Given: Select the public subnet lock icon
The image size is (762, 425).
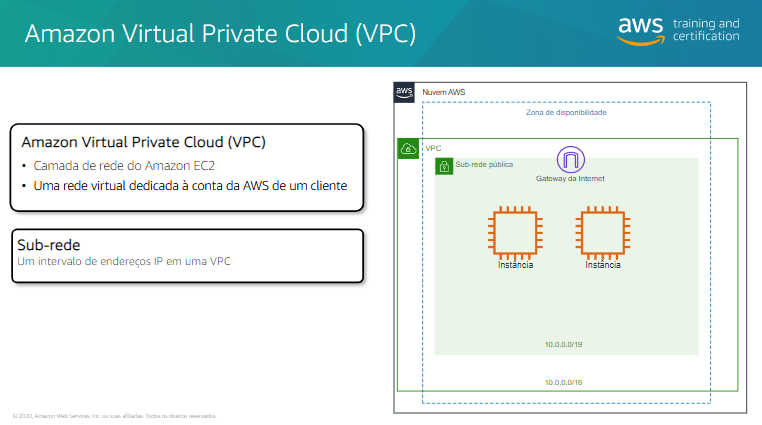Looking at the screenshot, I should coord(444,167).
